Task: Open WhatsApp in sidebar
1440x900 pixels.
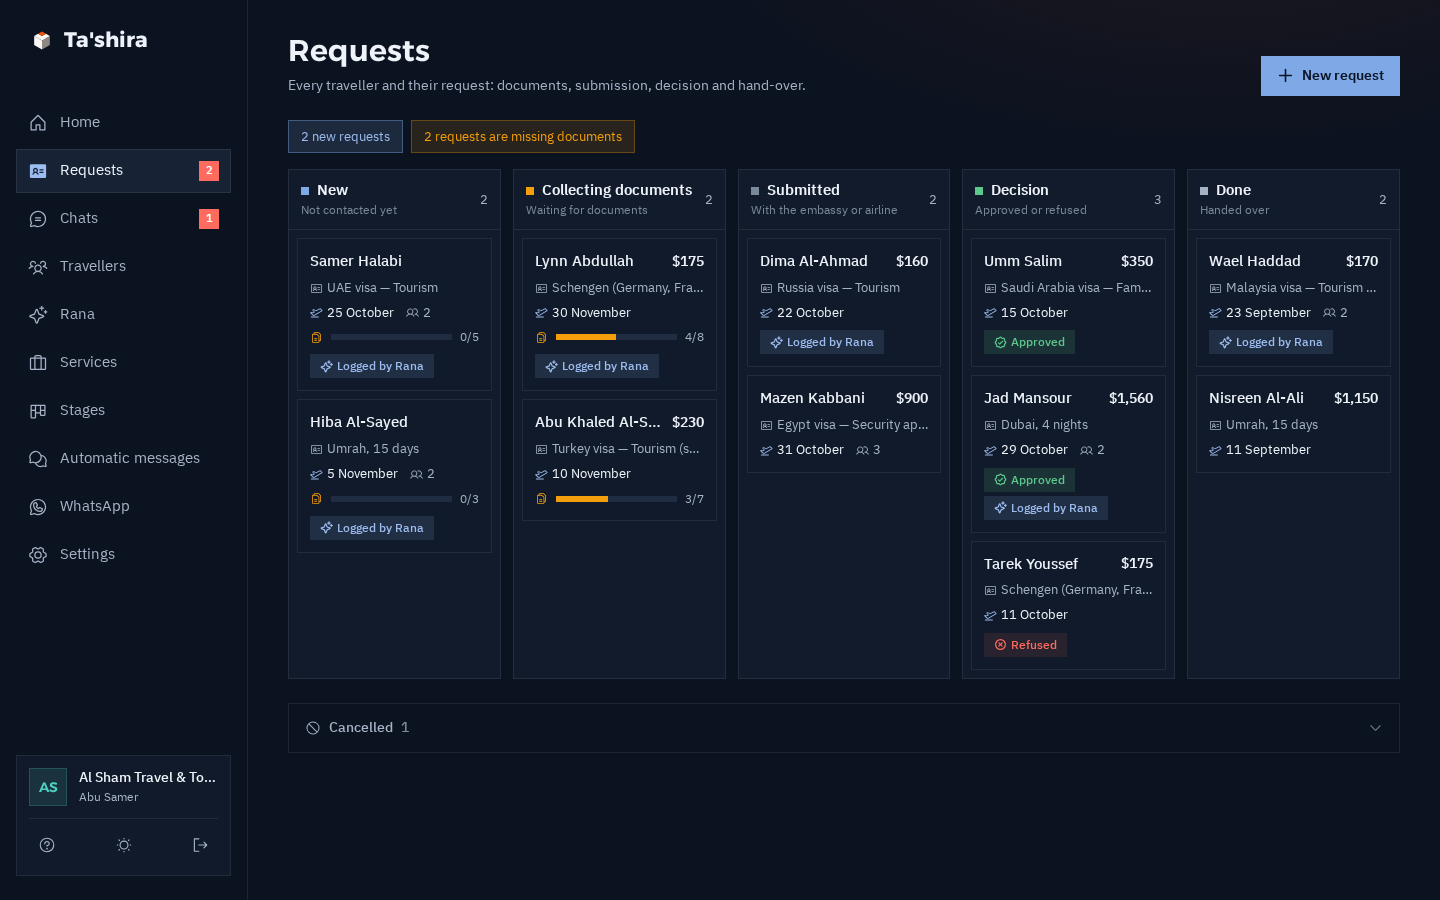Action: point(123,506)
